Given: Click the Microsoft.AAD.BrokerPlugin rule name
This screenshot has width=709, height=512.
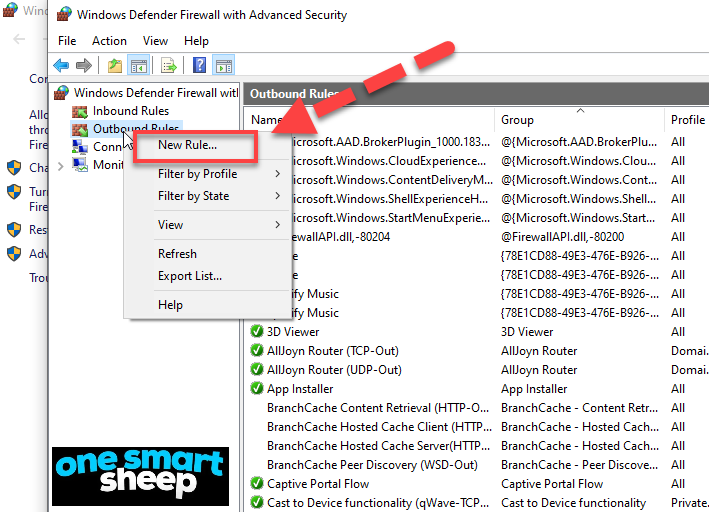Looking at the screenshot, I should (391, 142).
